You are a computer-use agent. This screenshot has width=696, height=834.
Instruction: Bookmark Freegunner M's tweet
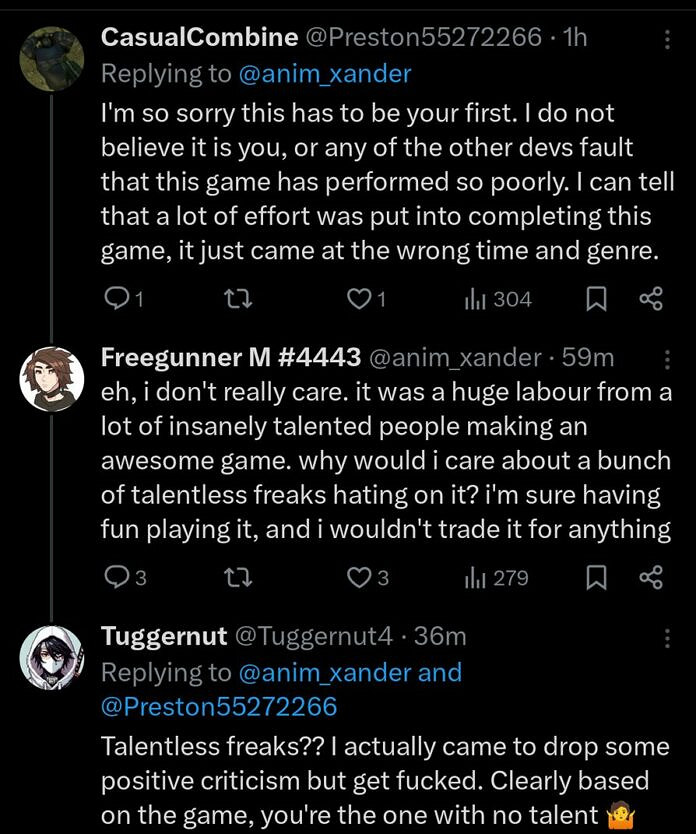pos(597,577)
